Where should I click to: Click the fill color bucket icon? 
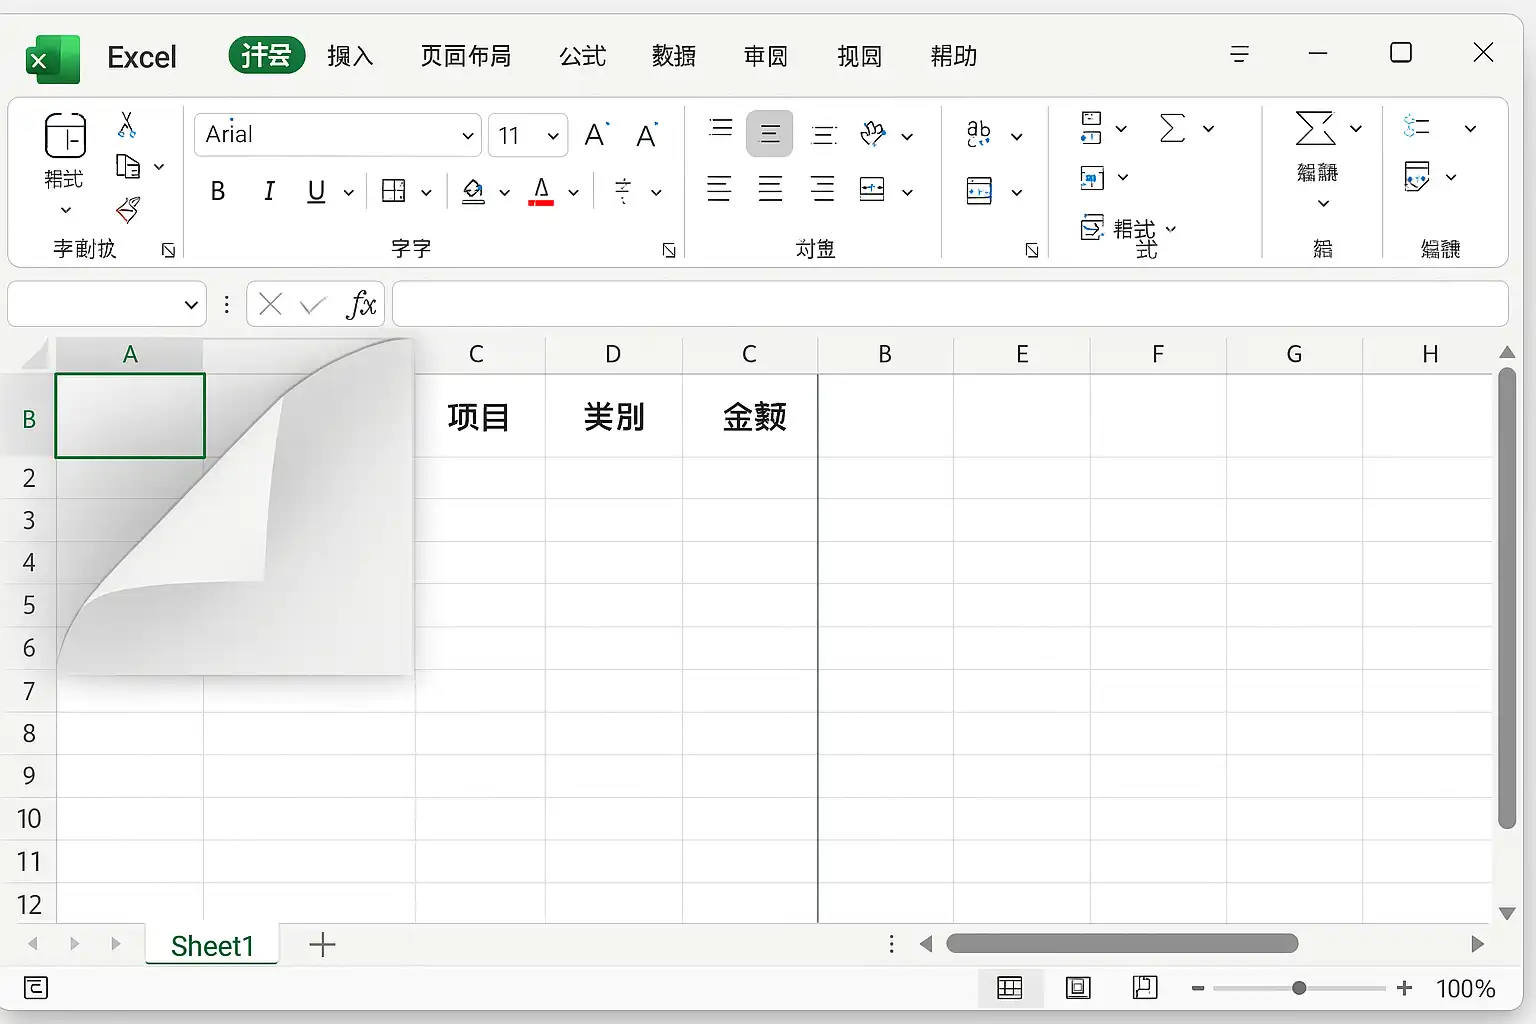pos(474,191)
